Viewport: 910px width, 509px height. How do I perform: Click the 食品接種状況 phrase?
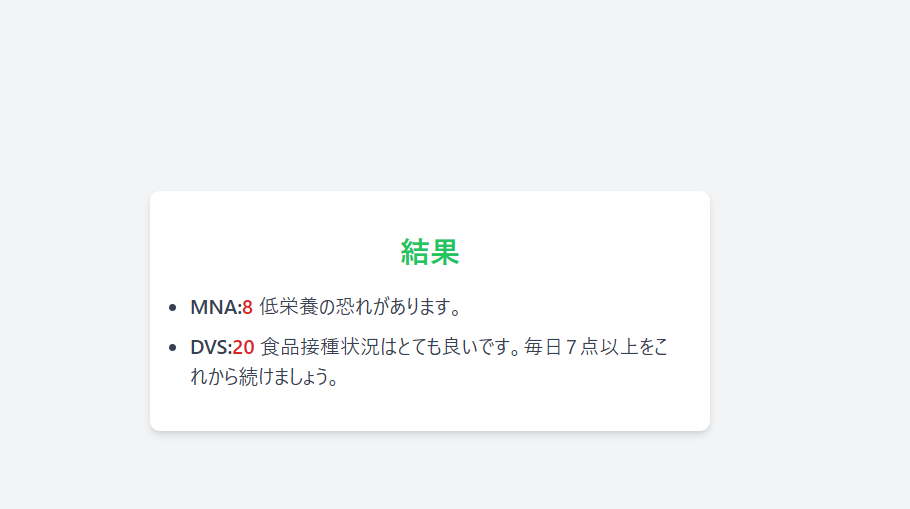click(x=319, y=347)
